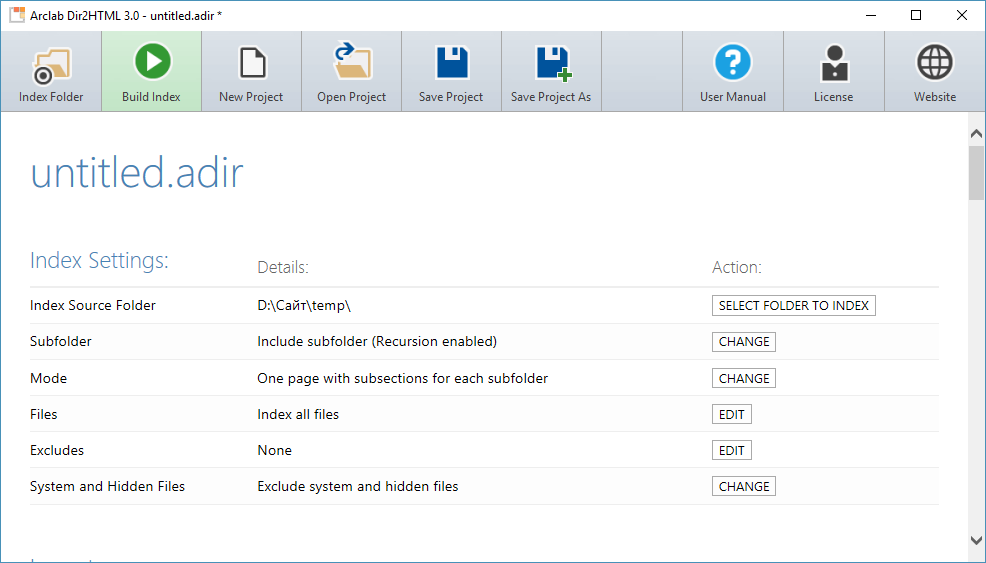Change the index Mode setting
The width and height of the screenshot is (986, 563).
point(744,379)
